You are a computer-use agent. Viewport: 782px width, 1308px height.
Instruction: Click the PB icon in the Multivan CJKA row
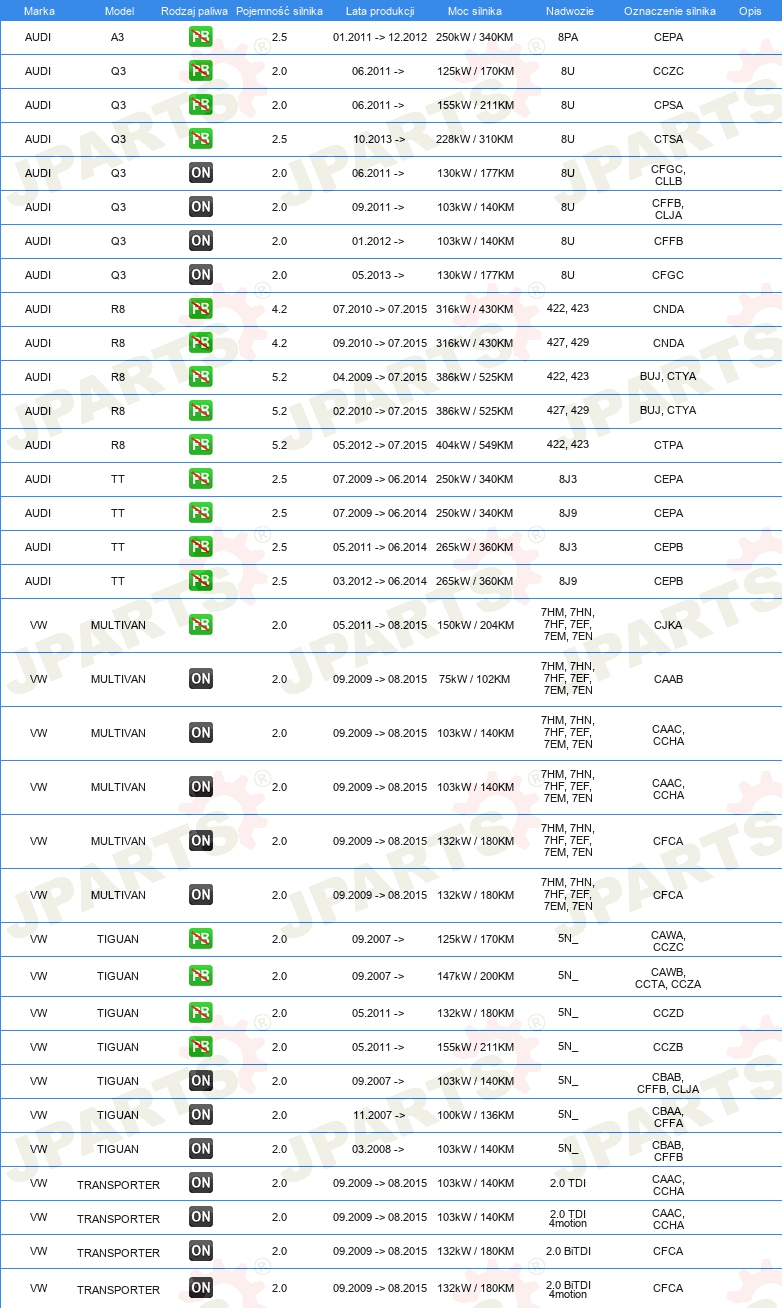click(201, 625)
